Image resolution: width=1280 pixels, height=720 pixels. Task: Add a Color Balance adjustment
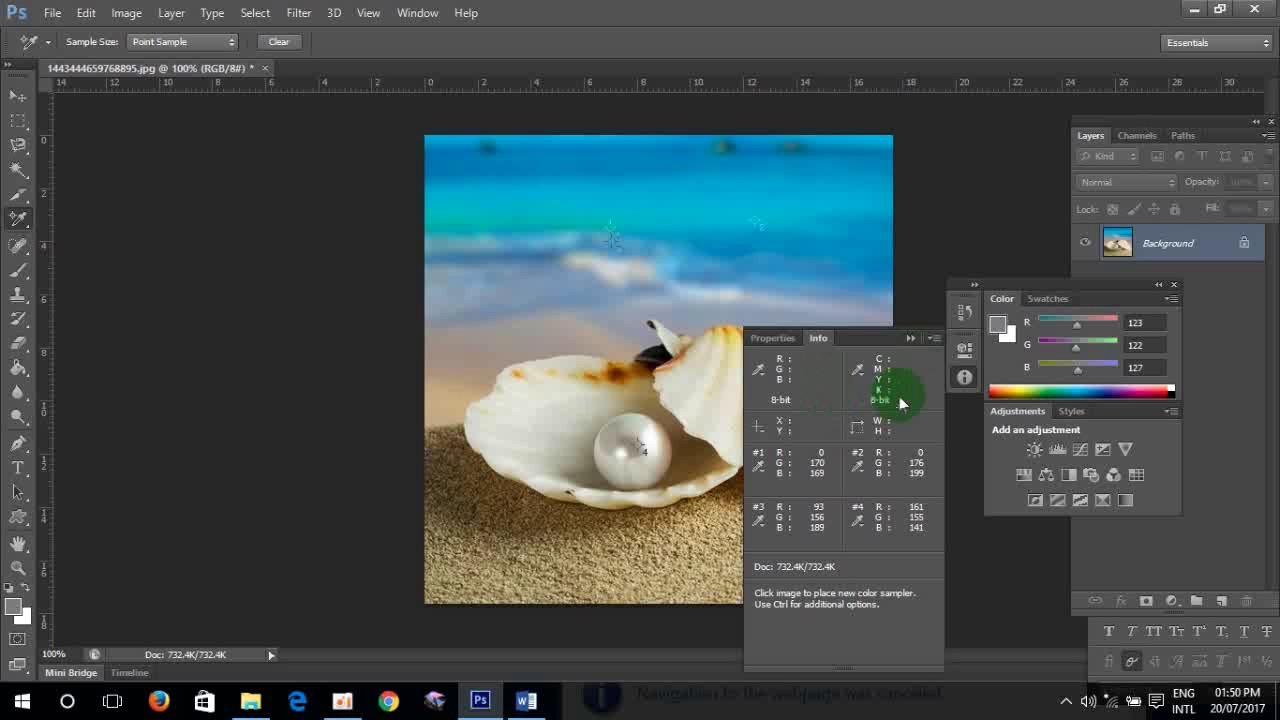pyautogui.click(x=1046, y=475)
